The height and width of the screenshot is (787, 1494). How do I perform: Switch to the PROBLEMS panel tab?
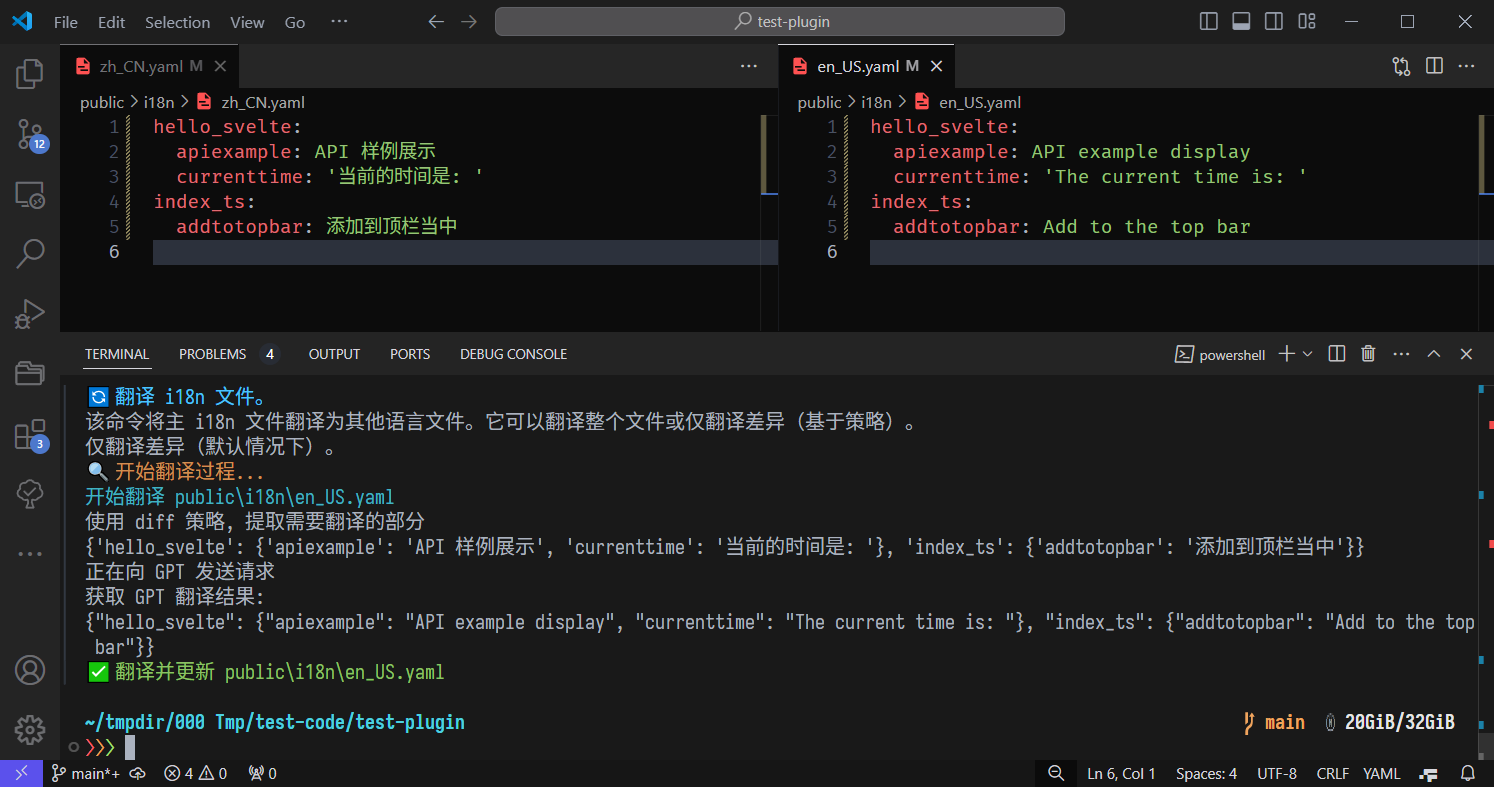212,354
